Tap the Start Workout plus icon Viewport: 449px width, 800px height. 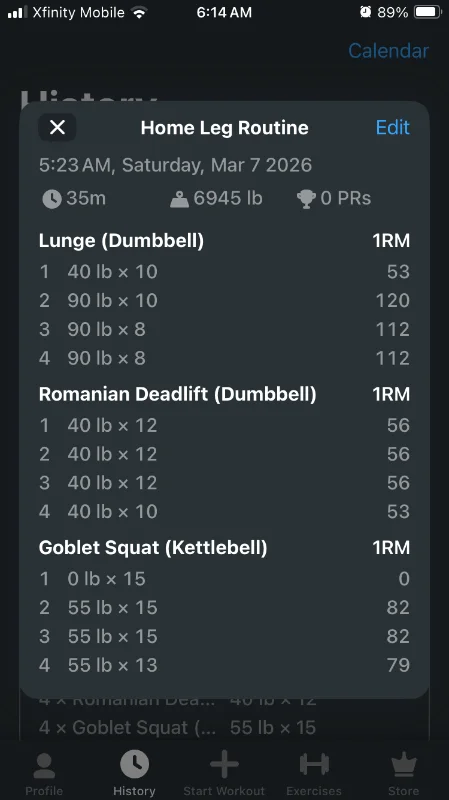[x=224, y=764]
